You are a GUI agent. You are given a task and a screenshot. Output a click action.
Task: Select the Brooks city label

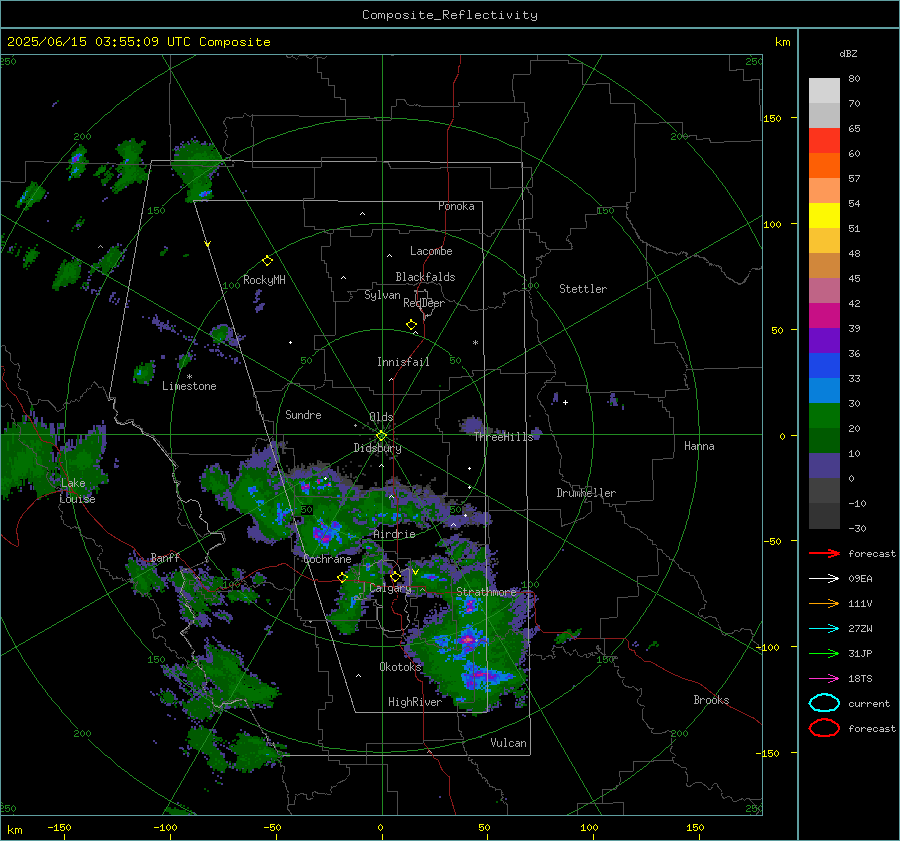point(711,700)
